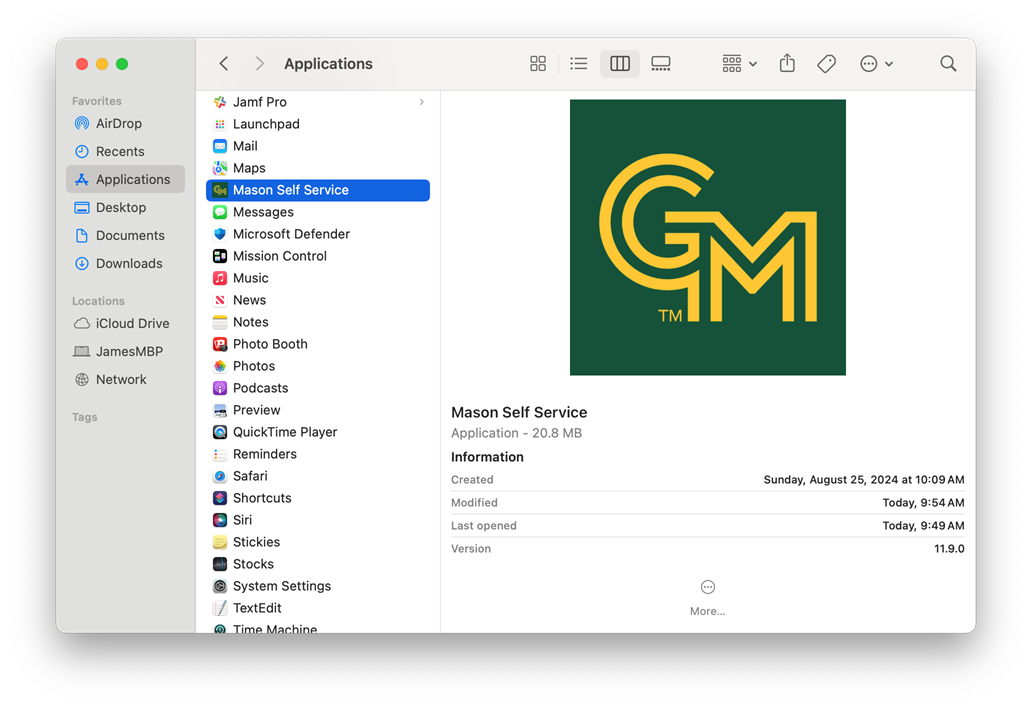
Task: Select the Microsoft Defender shield icon
Action: click(x=220, y=234)
